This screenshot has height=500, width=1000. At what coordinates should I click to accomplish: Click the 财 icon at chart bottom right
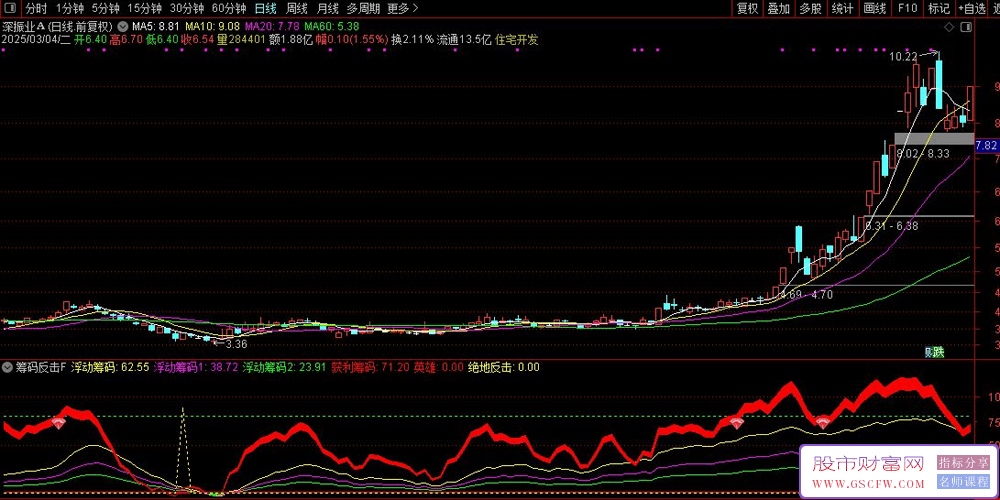(930, 351)
